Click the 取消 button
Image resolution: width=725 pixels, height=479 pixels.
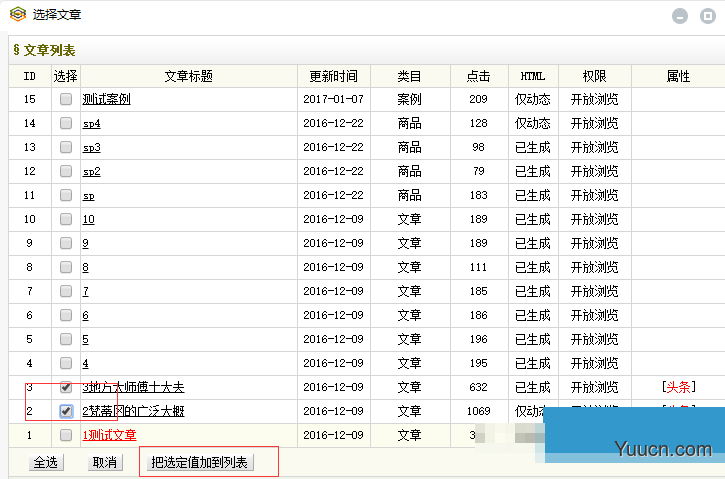point(105,462)
